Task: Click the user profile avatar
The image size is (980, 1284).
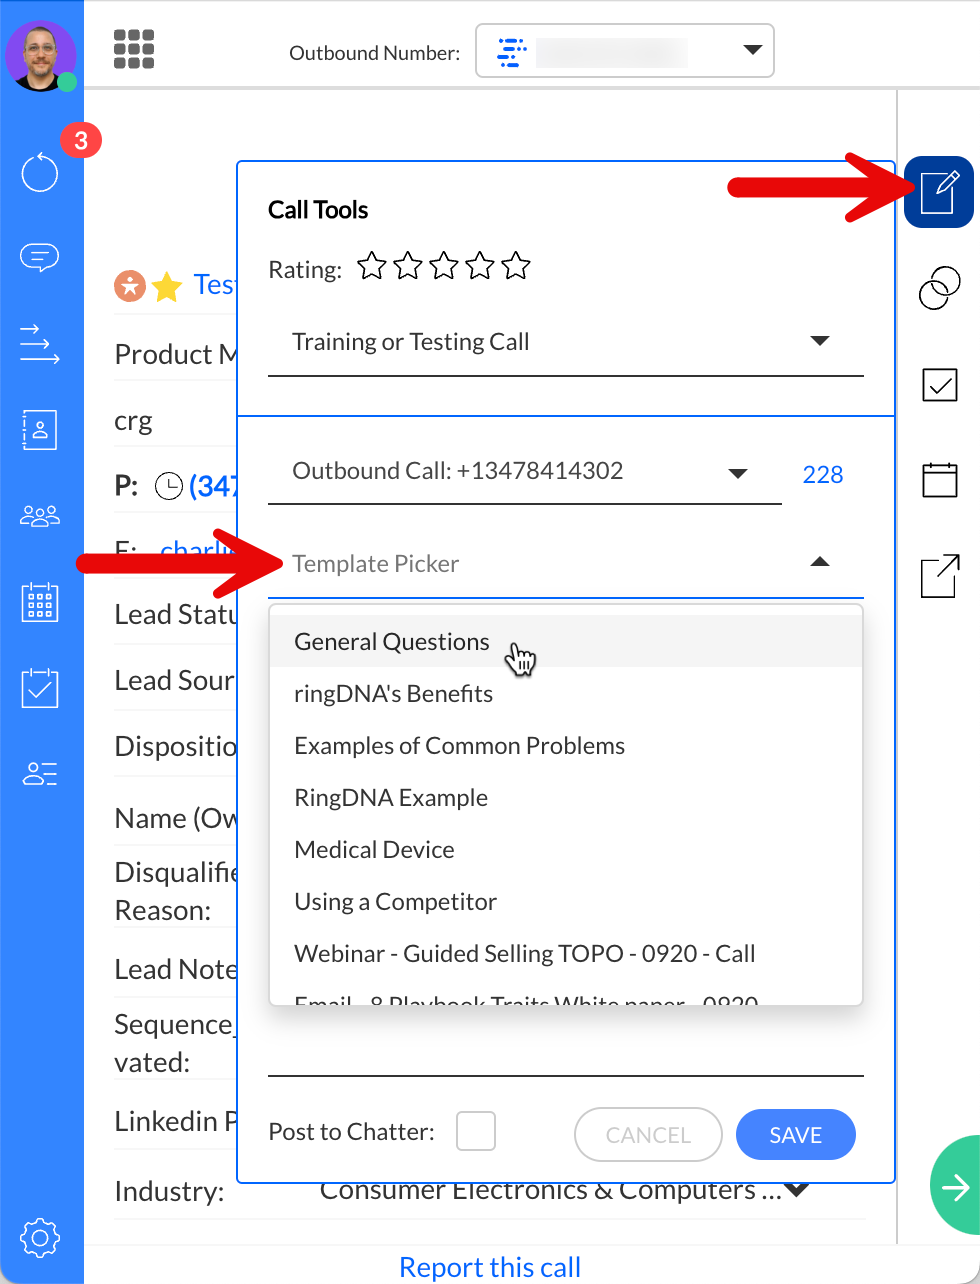Action: click(x=41, y=56)
